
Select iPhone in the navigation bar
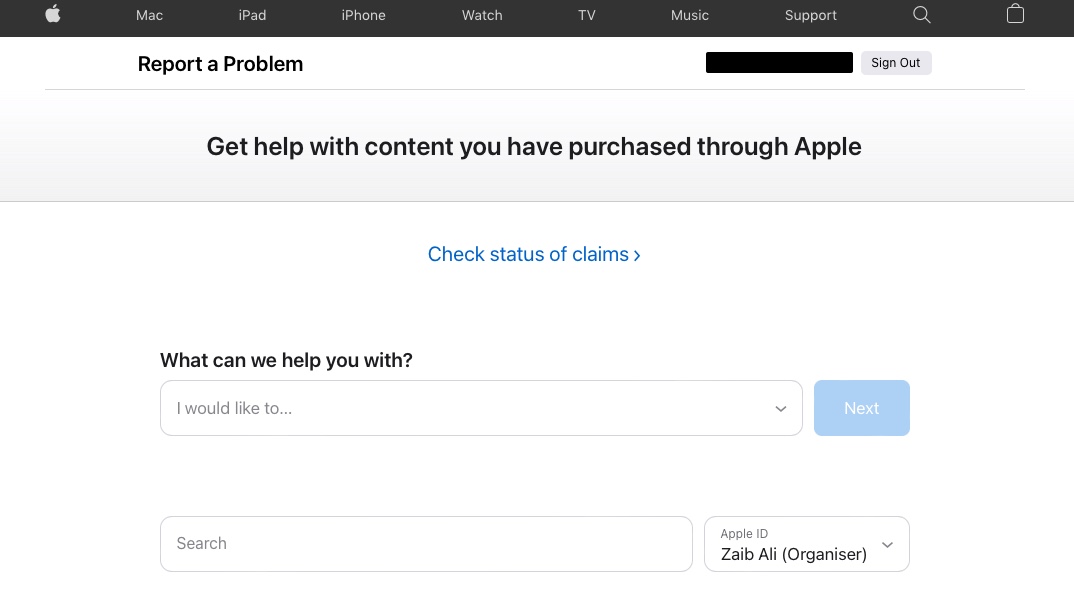[x=363, y=15]
